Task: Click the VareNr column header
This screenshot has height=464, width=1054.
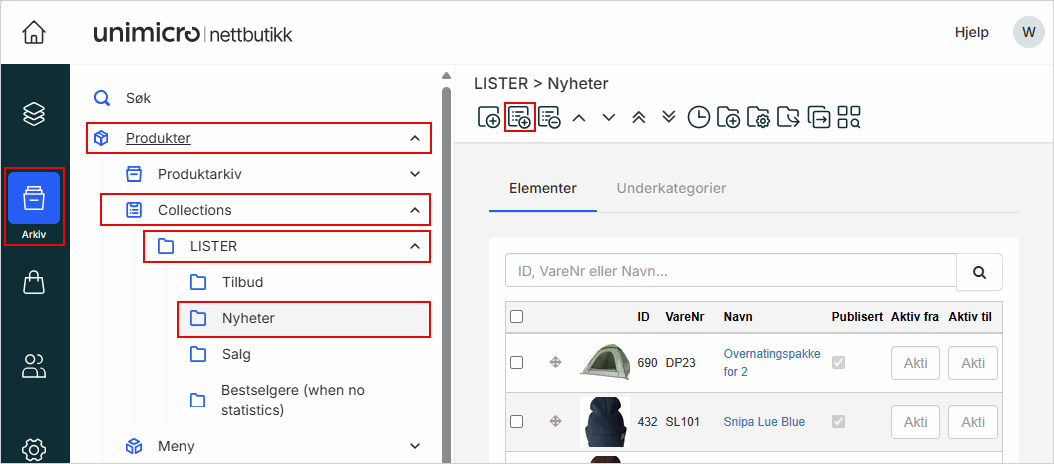Action: point(684,317)
